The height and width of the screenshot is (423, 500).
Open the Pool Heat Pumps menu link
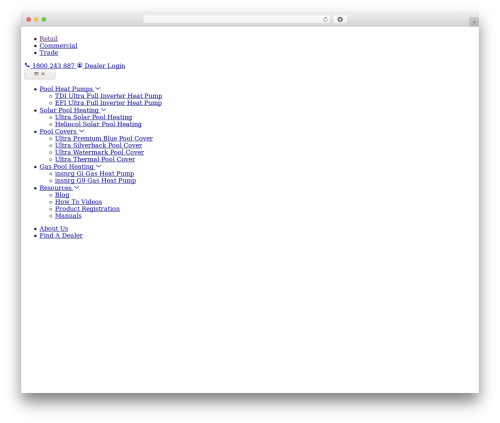[x=66, y=89]
